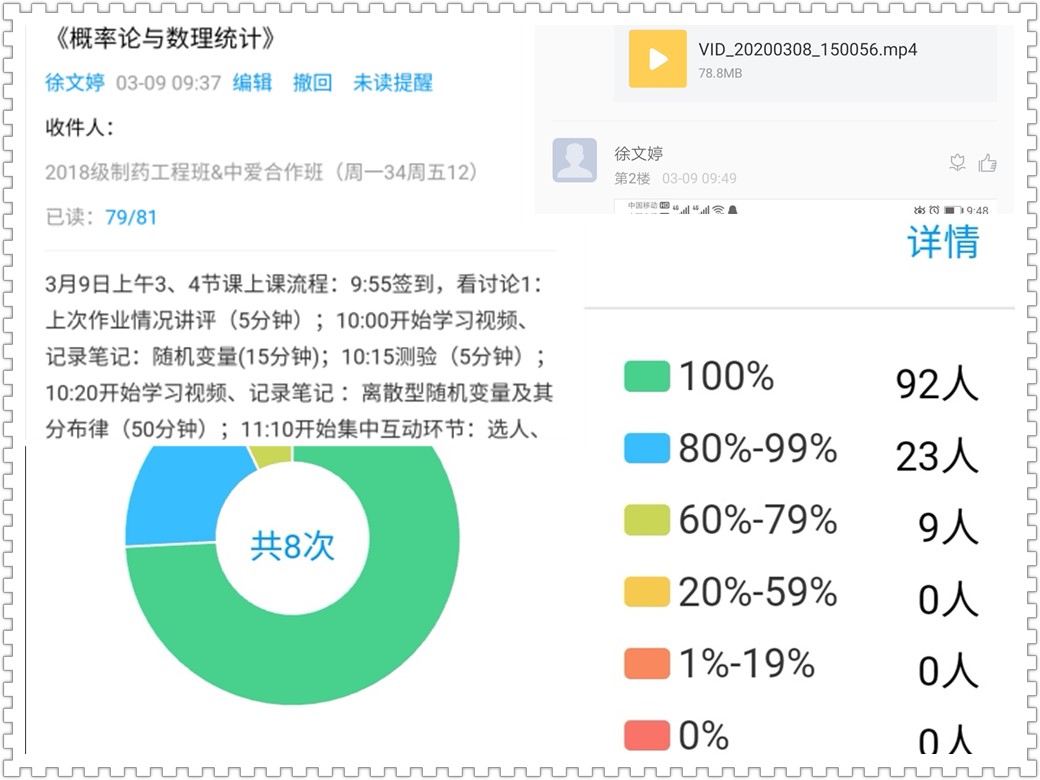Click 撤回 to recall the notice
This screenshot has height=780, width=1040.
(x=312, y=83)
